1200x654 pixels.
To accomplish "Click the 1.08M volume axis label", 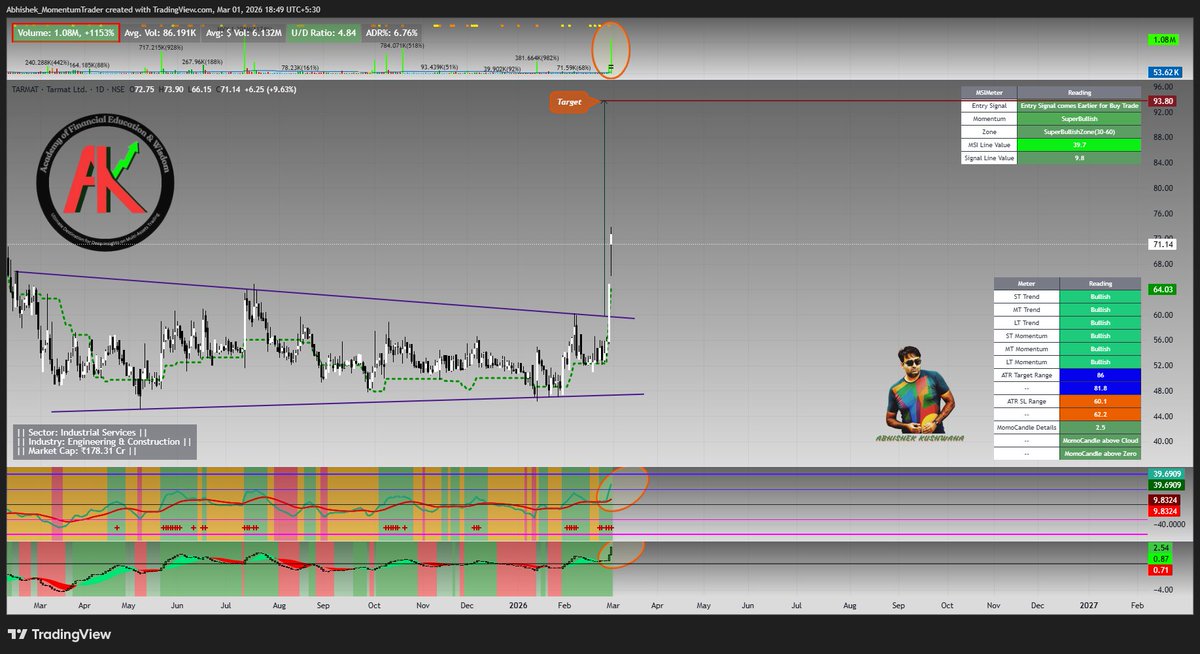I will (x=1163, y=39).
